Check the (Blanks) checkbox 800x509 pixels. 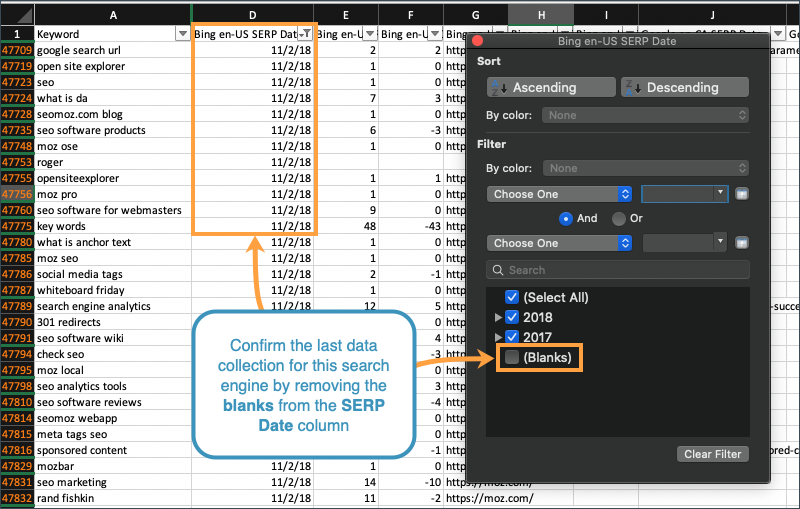[x=512, y=357]
